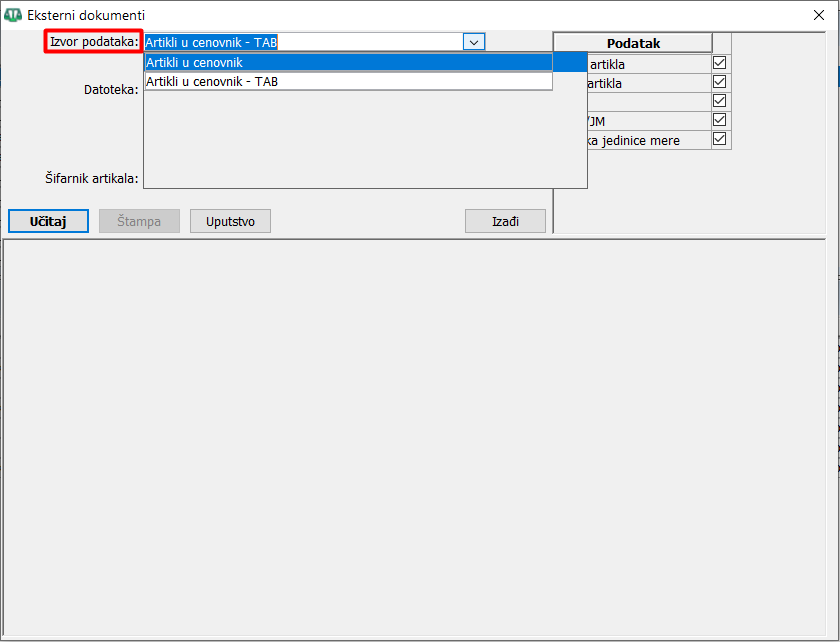The image size is (840, 642).
Task: Click the Izvor podataka combo box text
Action: [302, 42]
